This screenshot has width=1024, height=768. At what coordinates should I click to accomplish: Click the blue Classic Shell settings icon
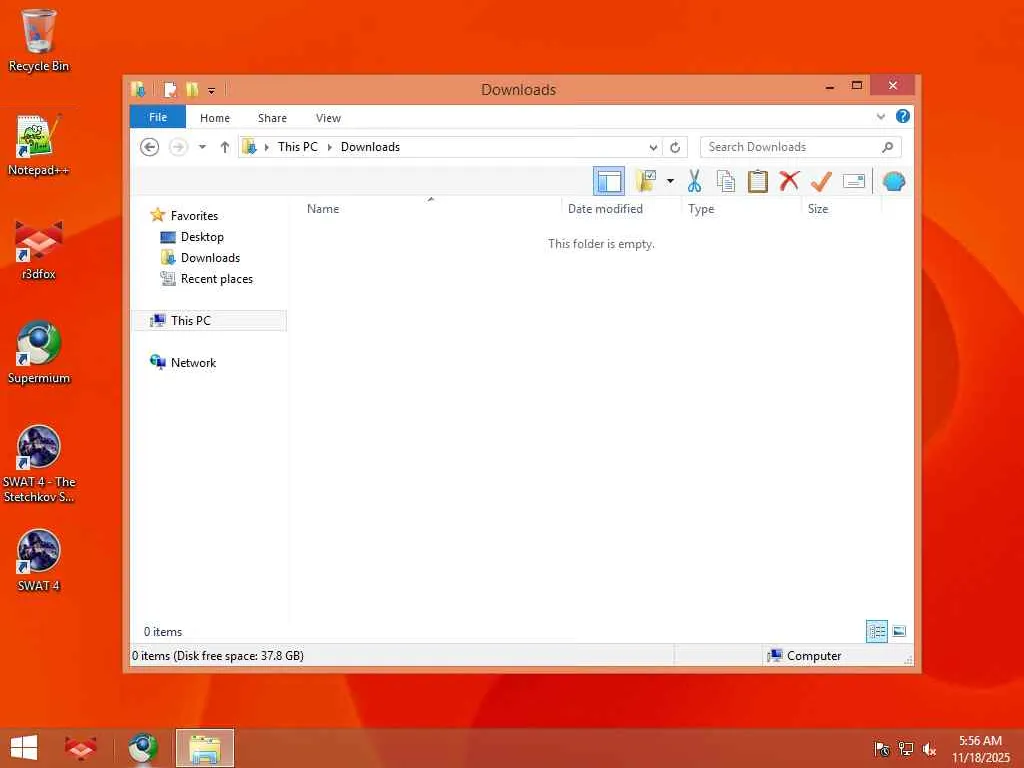point(893,181)
